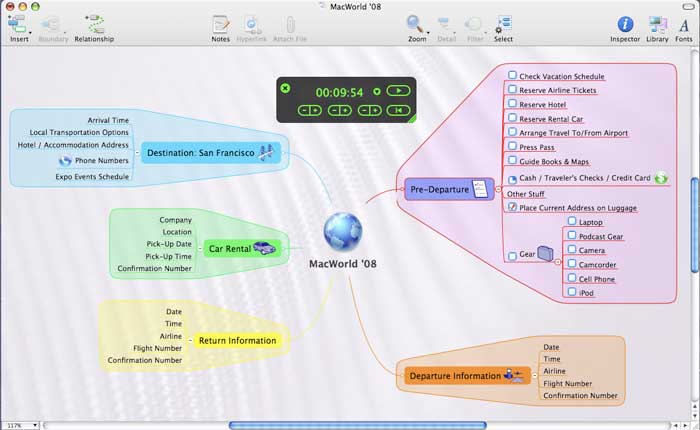The width and height of the screenshot is (700, 430).
Task: Uncheck Place Current Address on Luggage
Action: 512,207
